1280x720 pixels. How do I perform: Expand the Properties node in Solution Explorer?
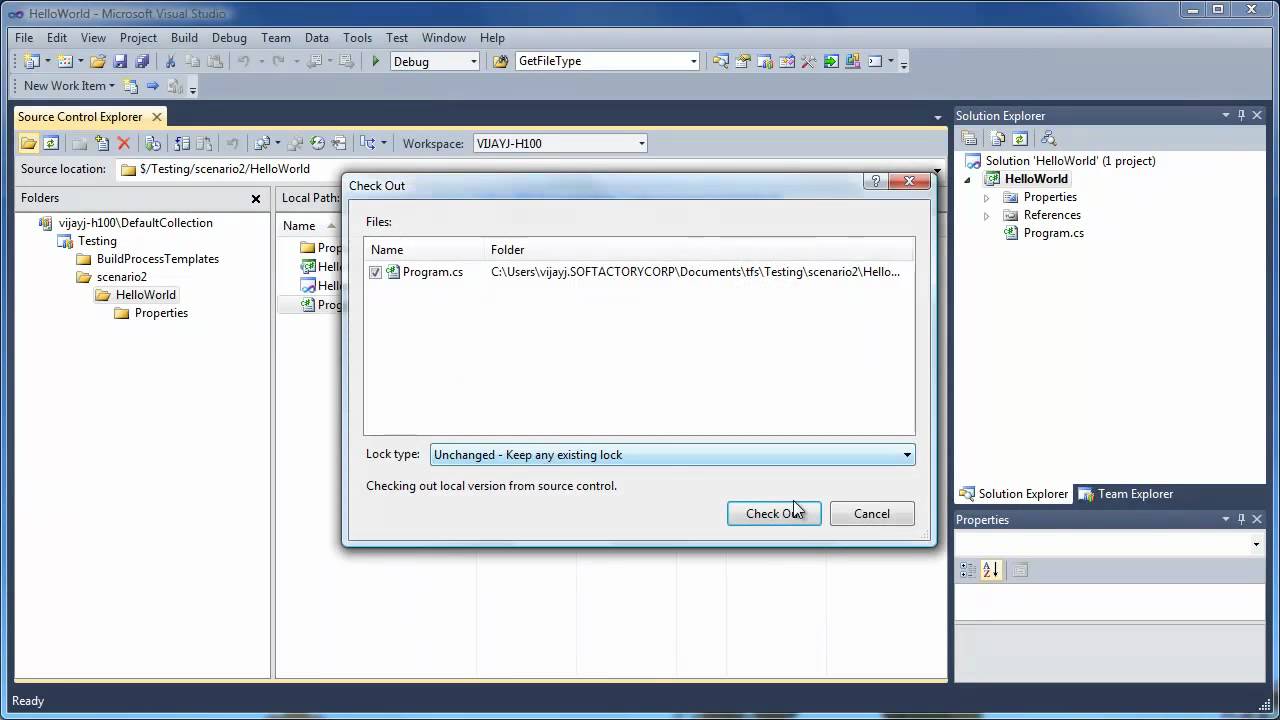(986, 198)
